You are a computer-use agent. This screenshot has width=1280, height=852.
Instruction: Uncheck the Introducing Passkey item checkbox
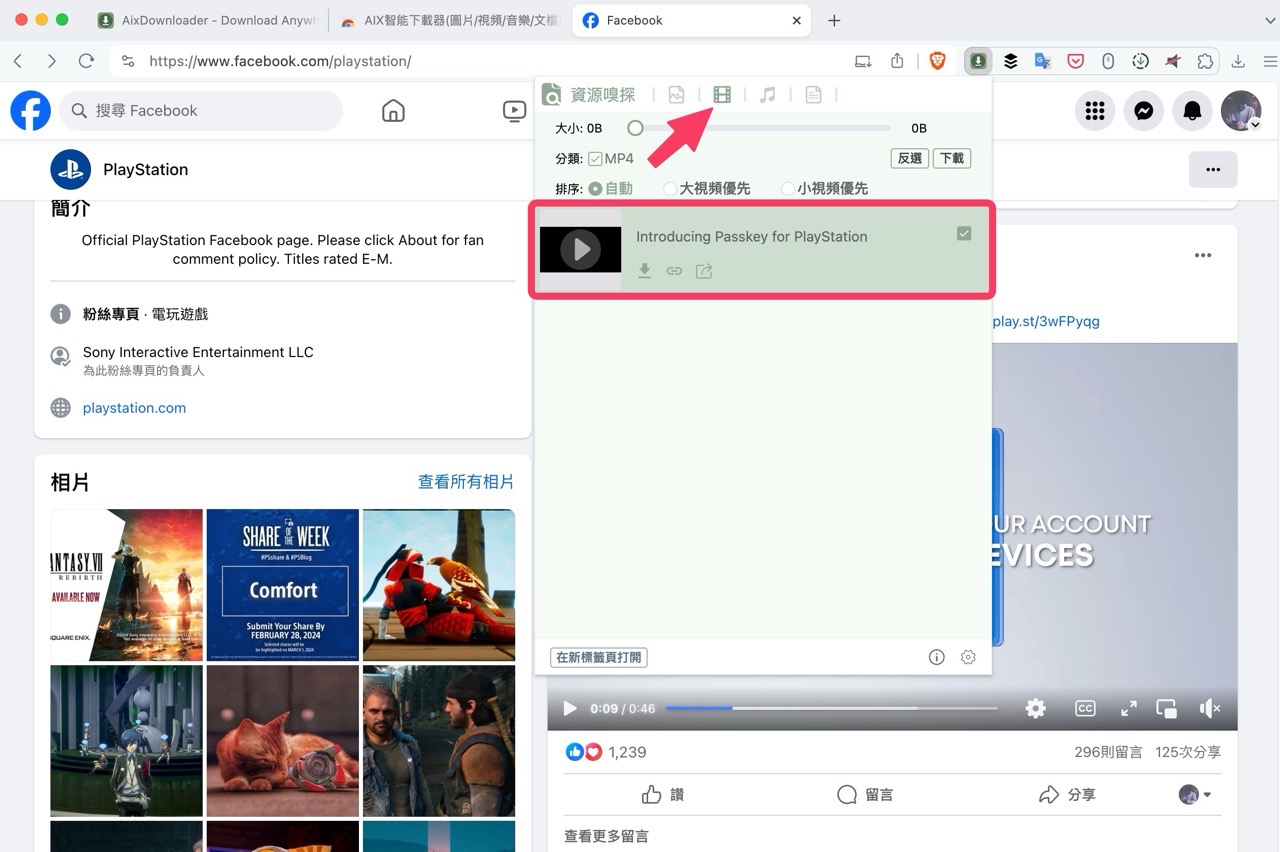964,233
